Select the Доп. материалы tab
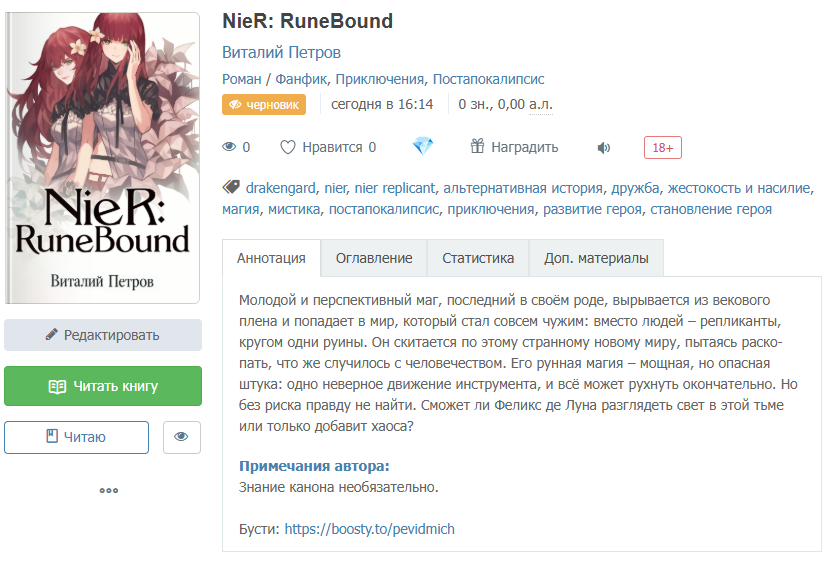829x563 pixels. pyautogui.click(x=596, y=258)
